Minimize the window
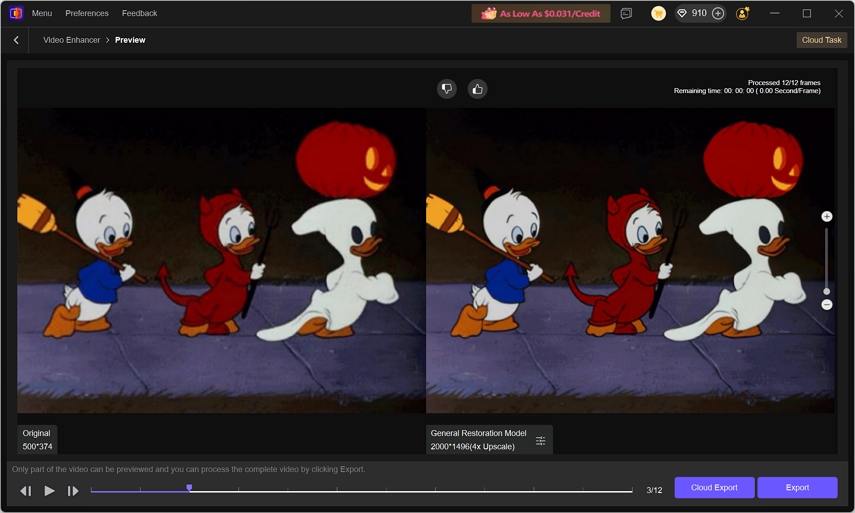This screenshot has width=855, height=513. (x=774, y=13)
